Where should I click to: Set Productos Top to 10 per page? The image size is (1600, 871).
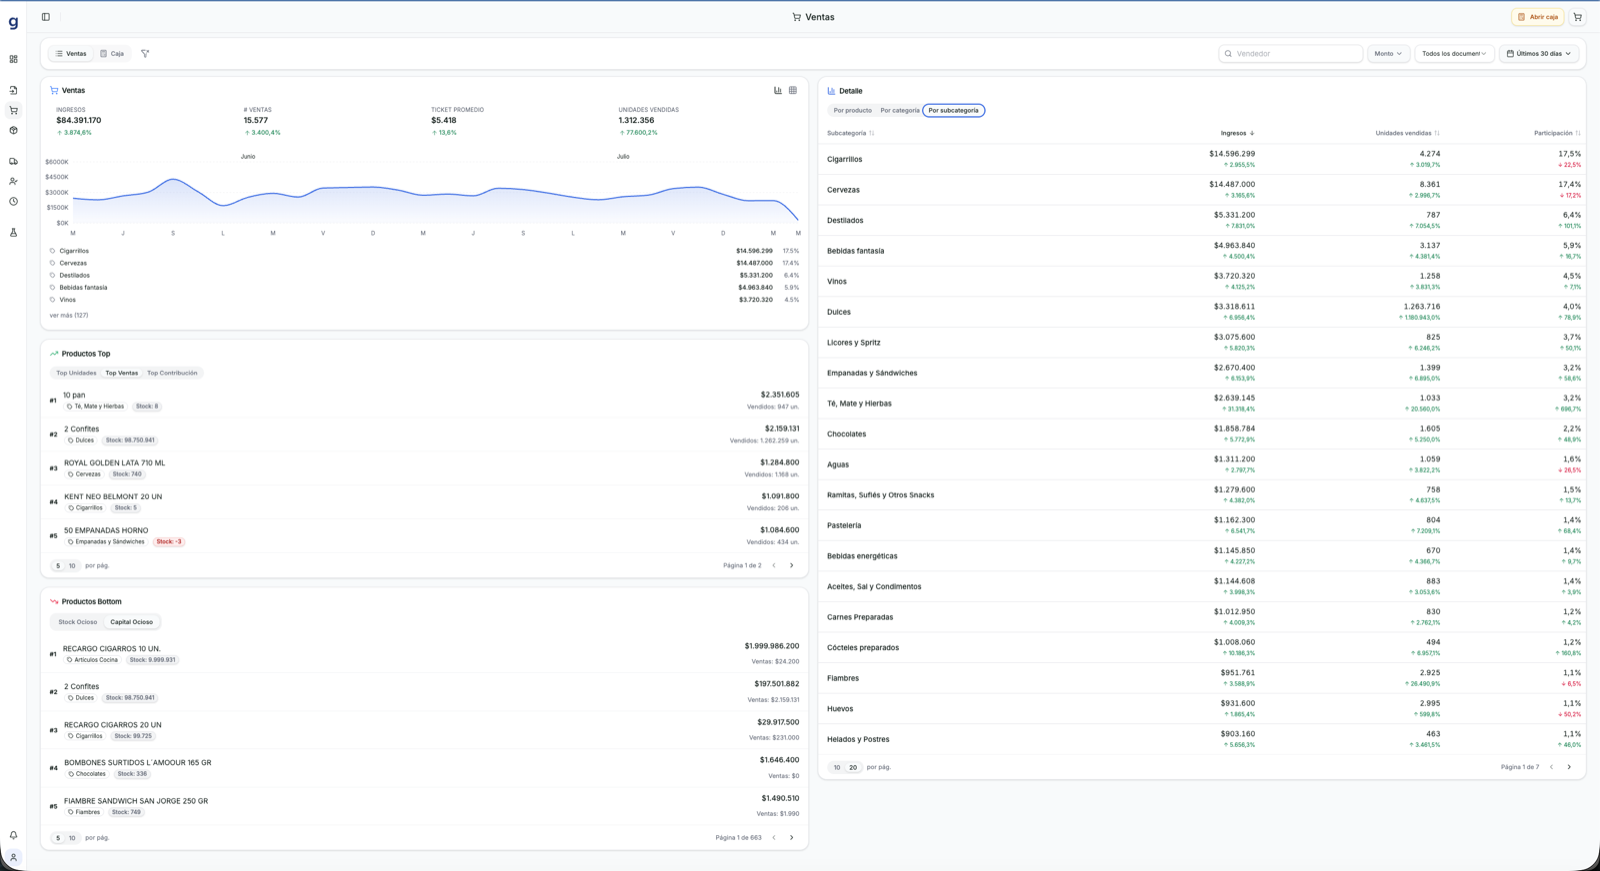pyautogui.click(x=72, y=566)
